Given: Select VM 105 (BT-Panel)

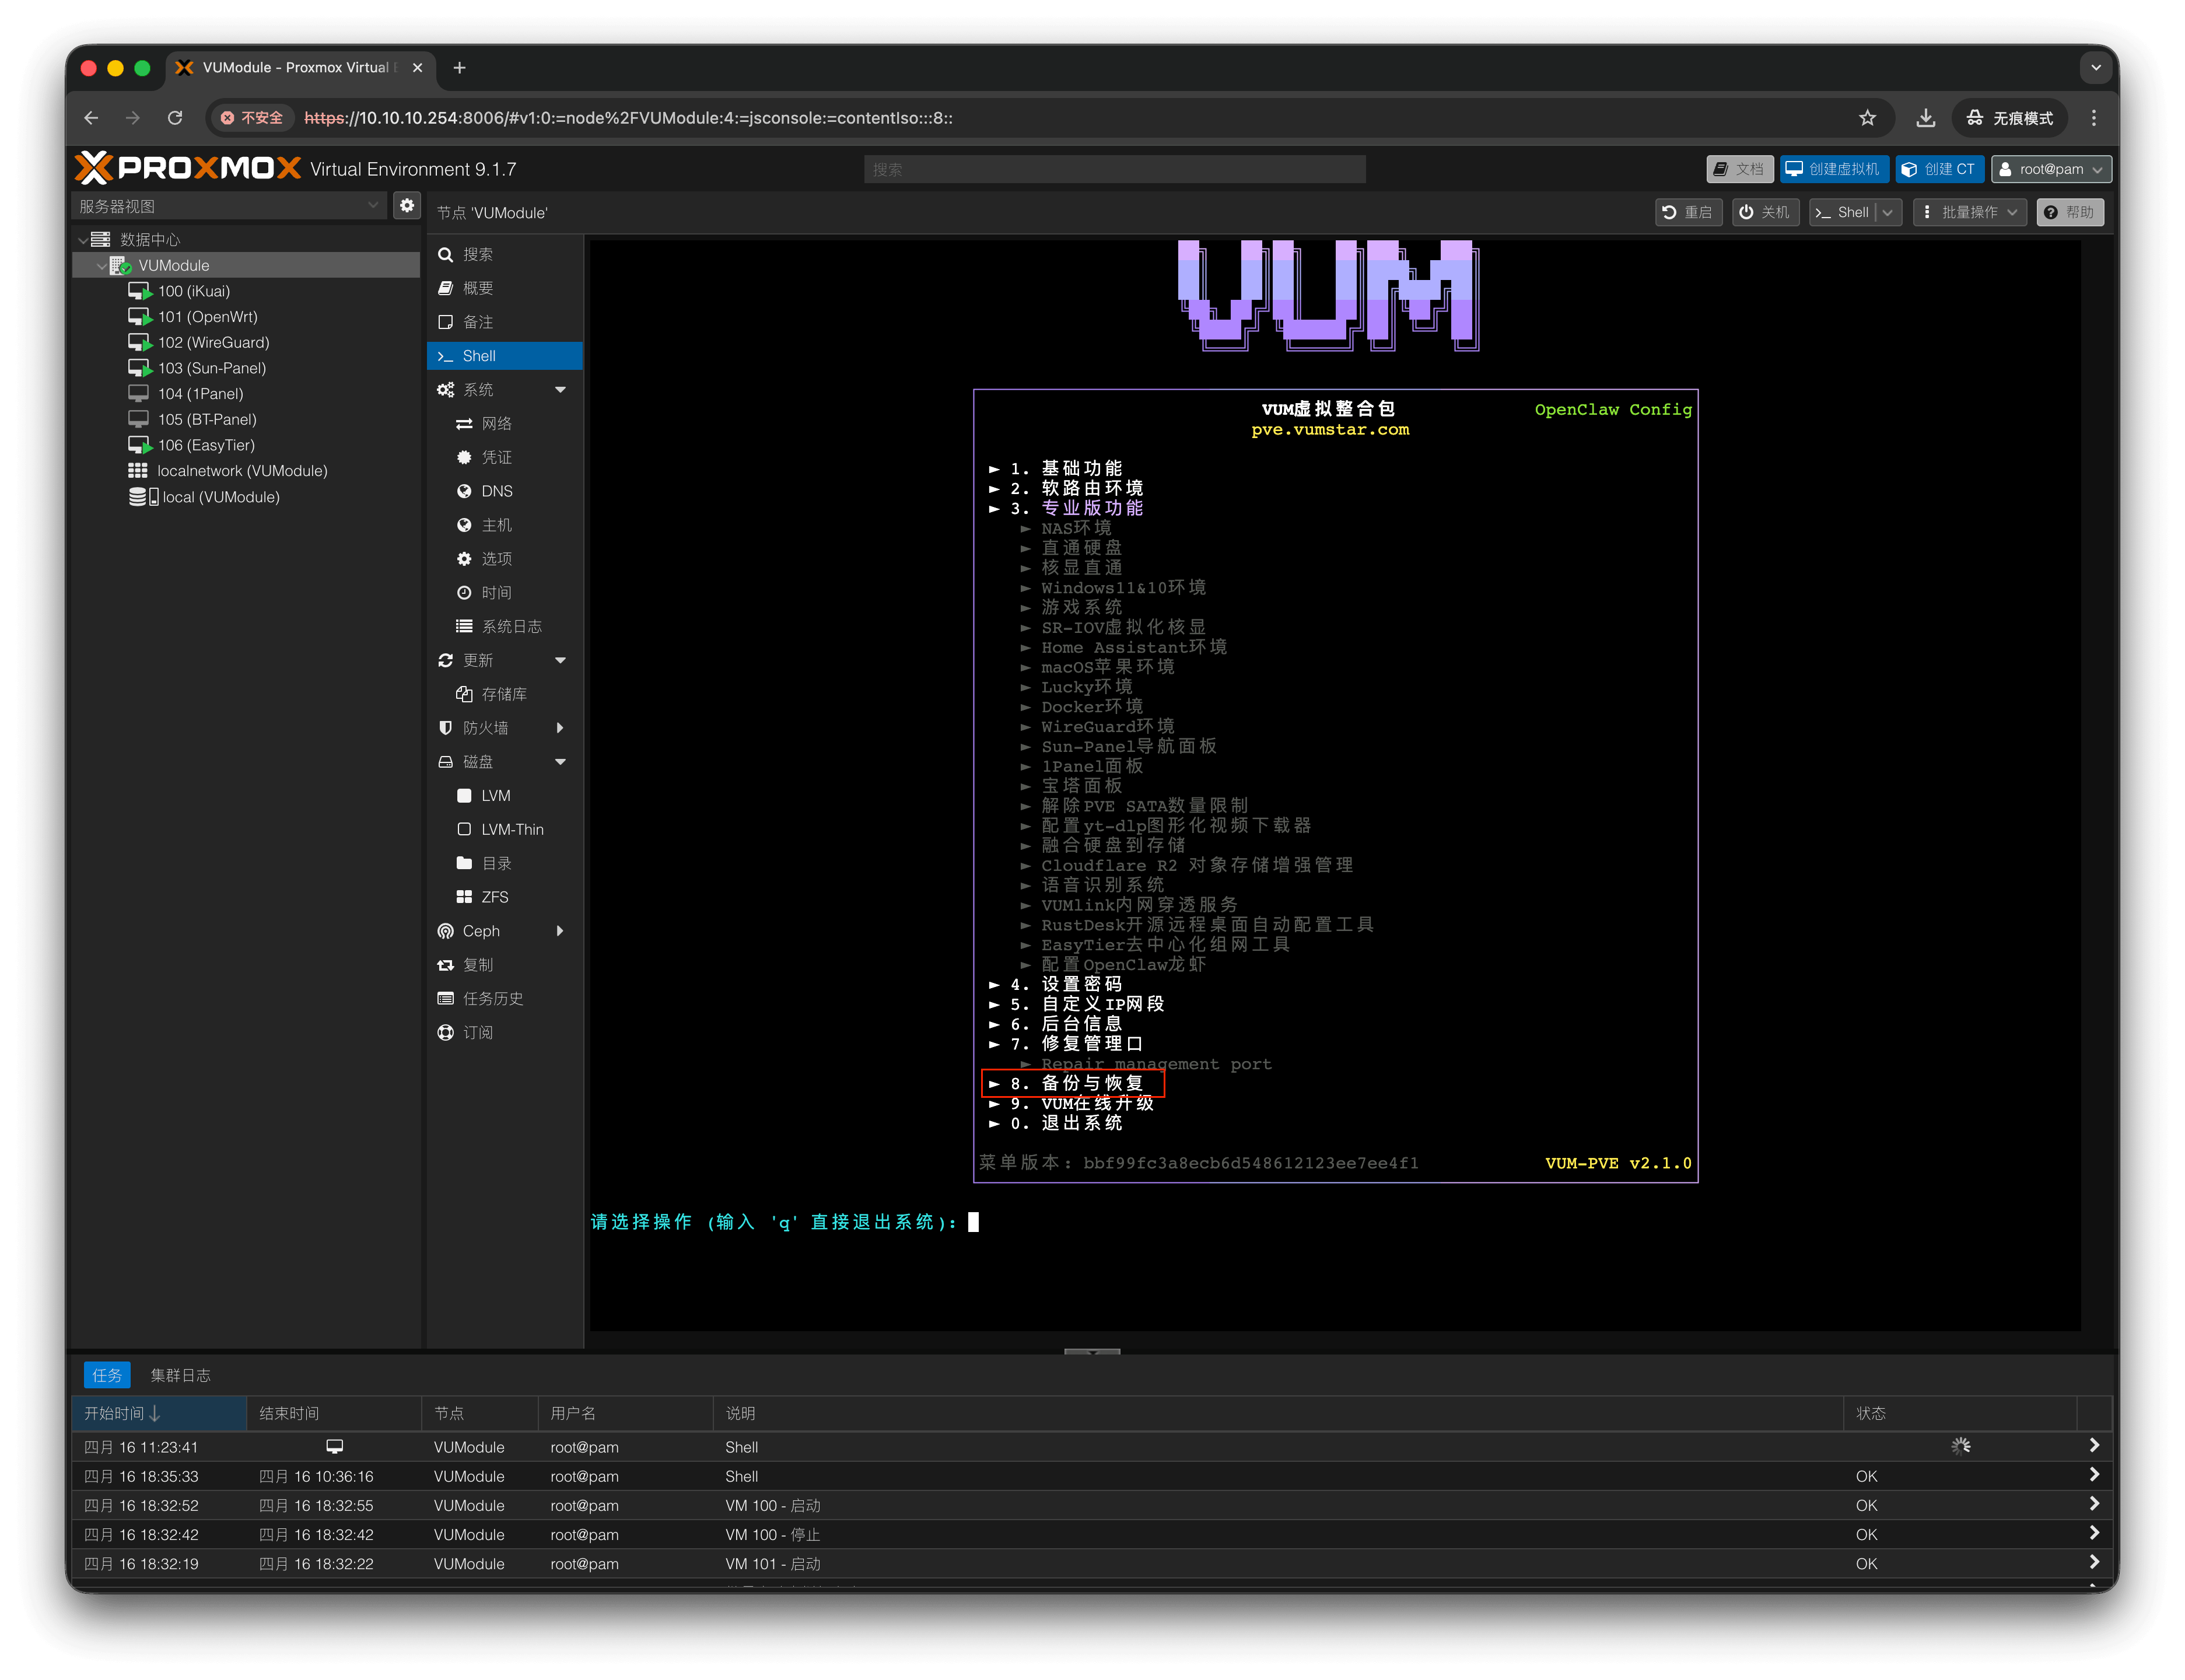Looking at the screenshot, I should tap(206, 420).
